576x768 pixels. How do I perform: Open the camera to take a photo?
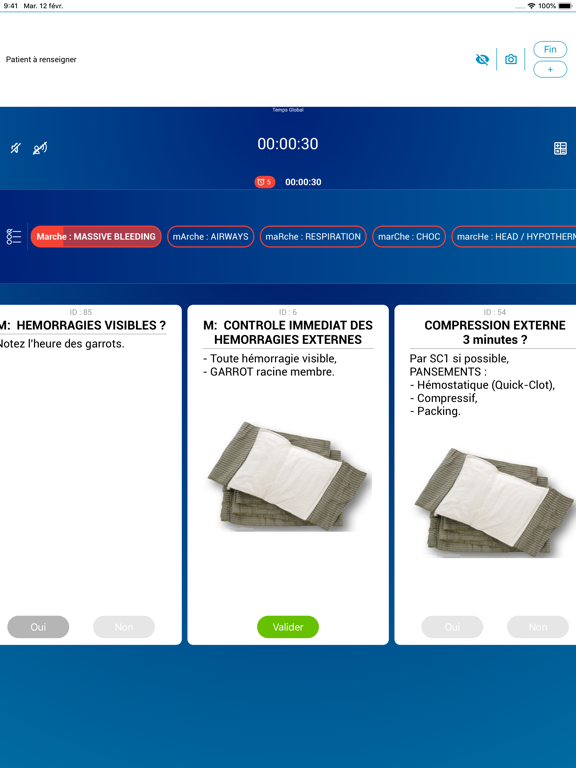(x=511, y=59)
